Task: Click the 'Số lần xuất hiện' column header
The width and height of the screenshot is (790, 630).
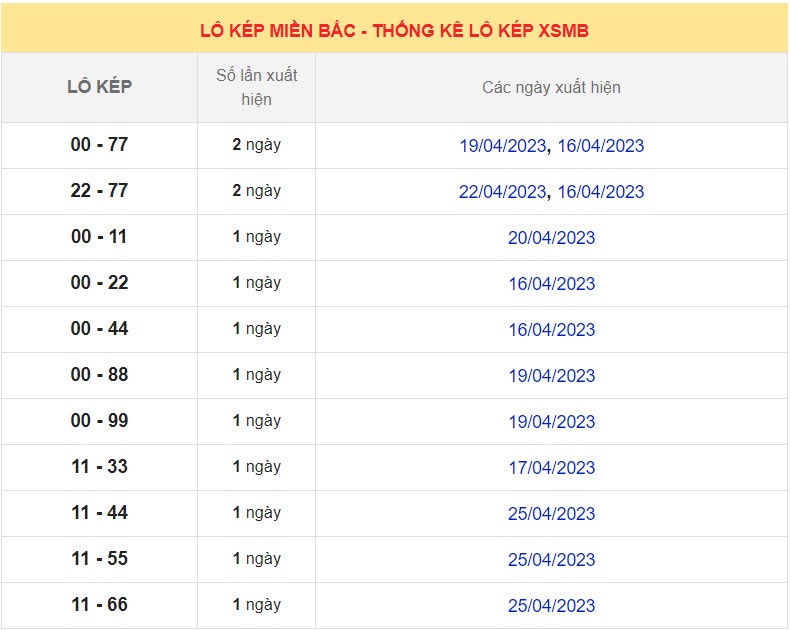Action: tap(256, 87)
